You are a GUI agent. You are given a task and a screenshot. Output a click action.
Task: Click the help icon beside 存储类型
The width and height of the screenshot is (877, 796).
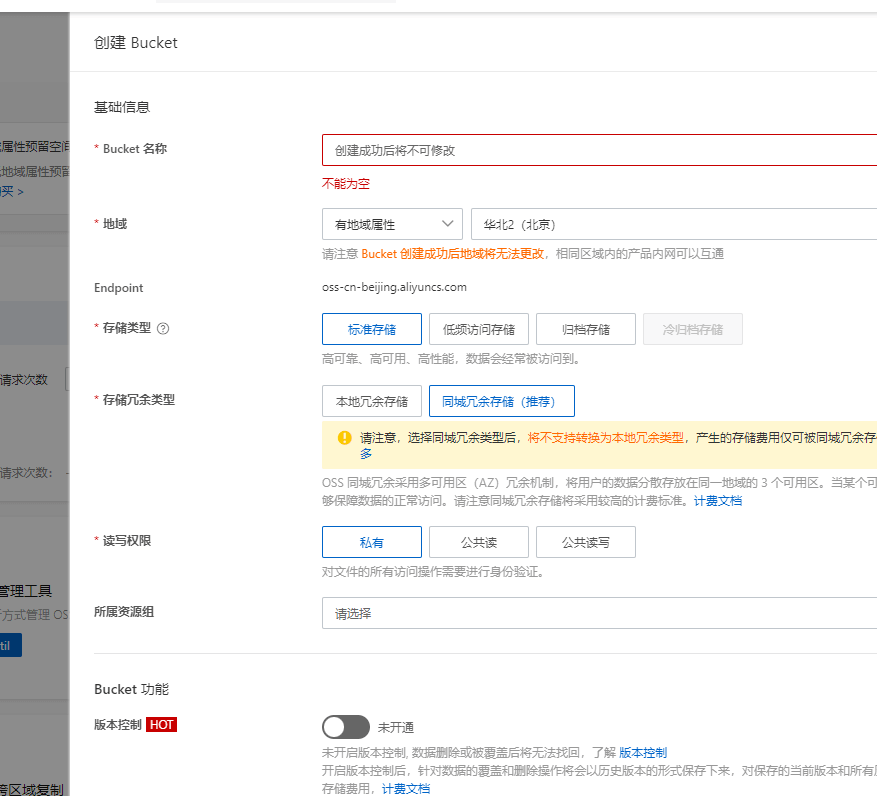click(163, 328)
